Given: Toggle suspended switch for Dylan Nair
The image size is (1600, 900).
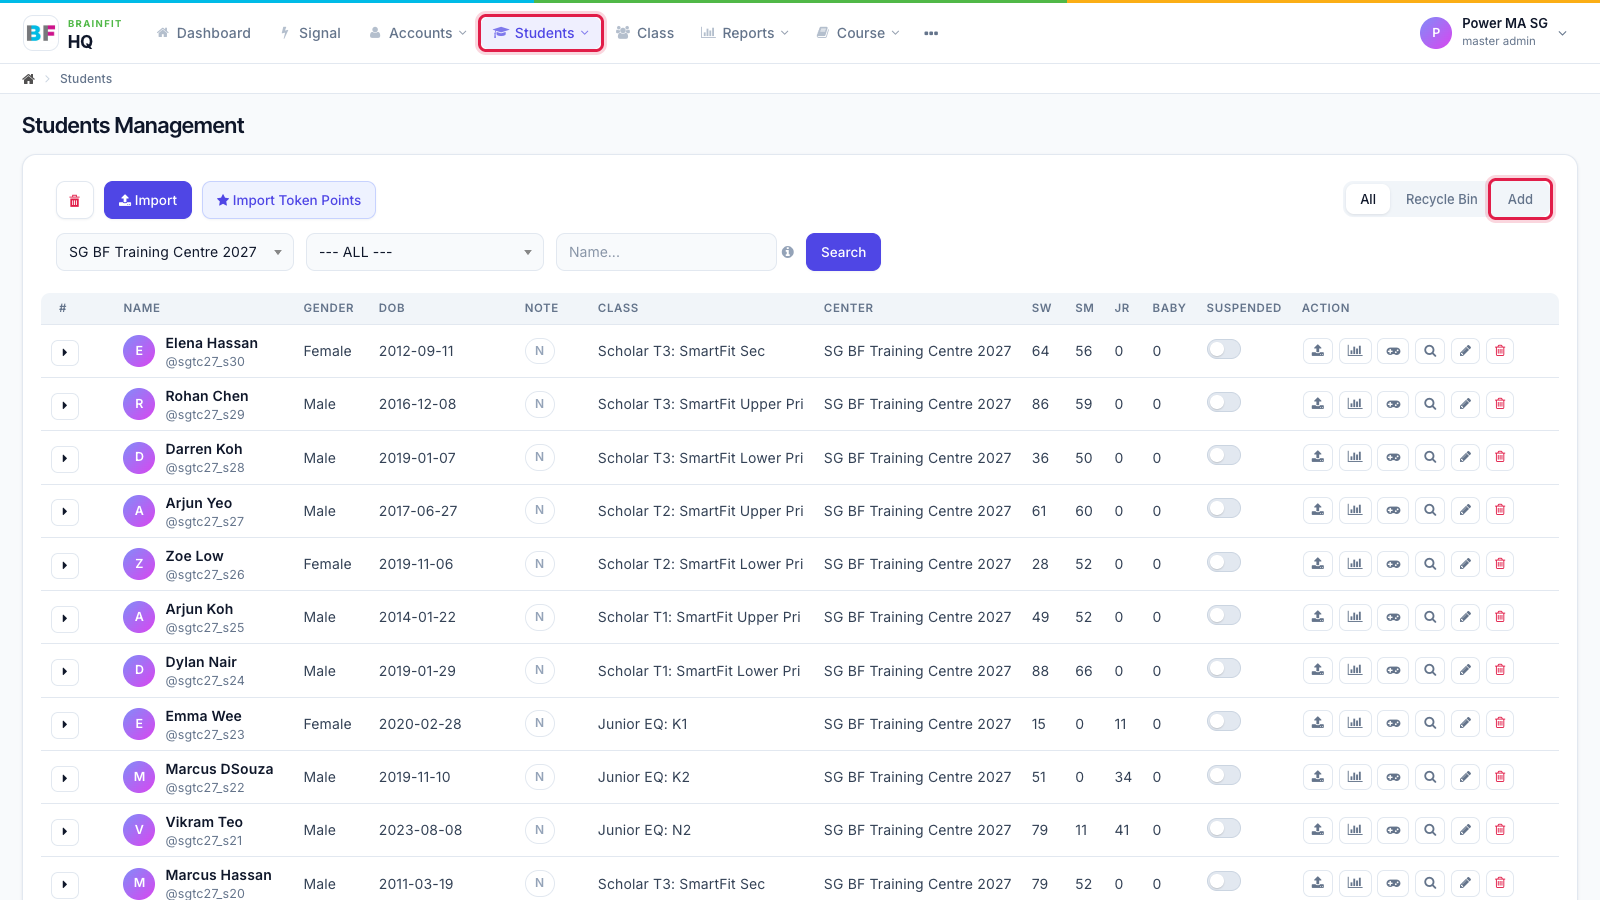Looking at the screenshot, I should [x=1224, y=668].
